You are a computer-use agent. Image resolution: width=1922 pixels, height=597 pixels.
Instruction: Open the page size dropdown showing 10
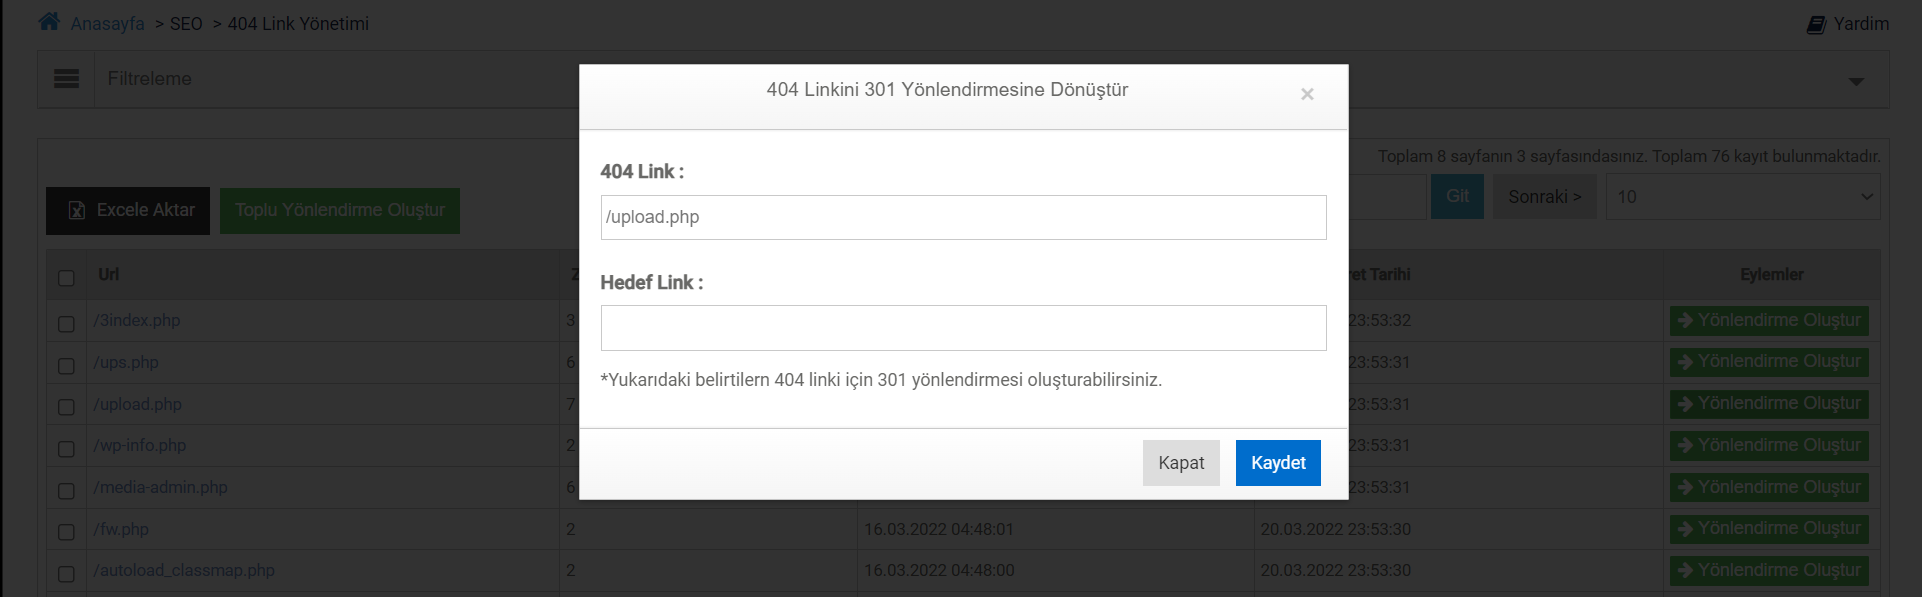(1743, 197)
